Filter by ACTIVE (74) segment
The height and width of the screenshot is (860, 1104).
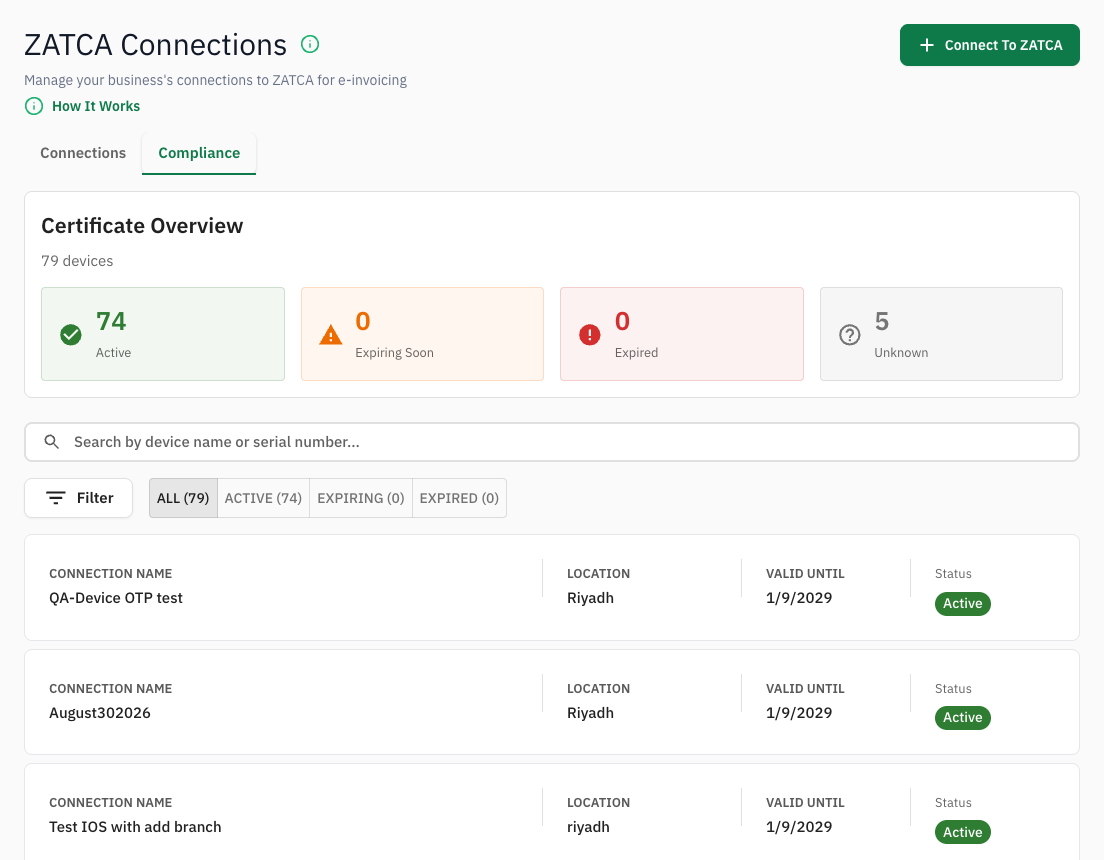(x=263, y=498)
